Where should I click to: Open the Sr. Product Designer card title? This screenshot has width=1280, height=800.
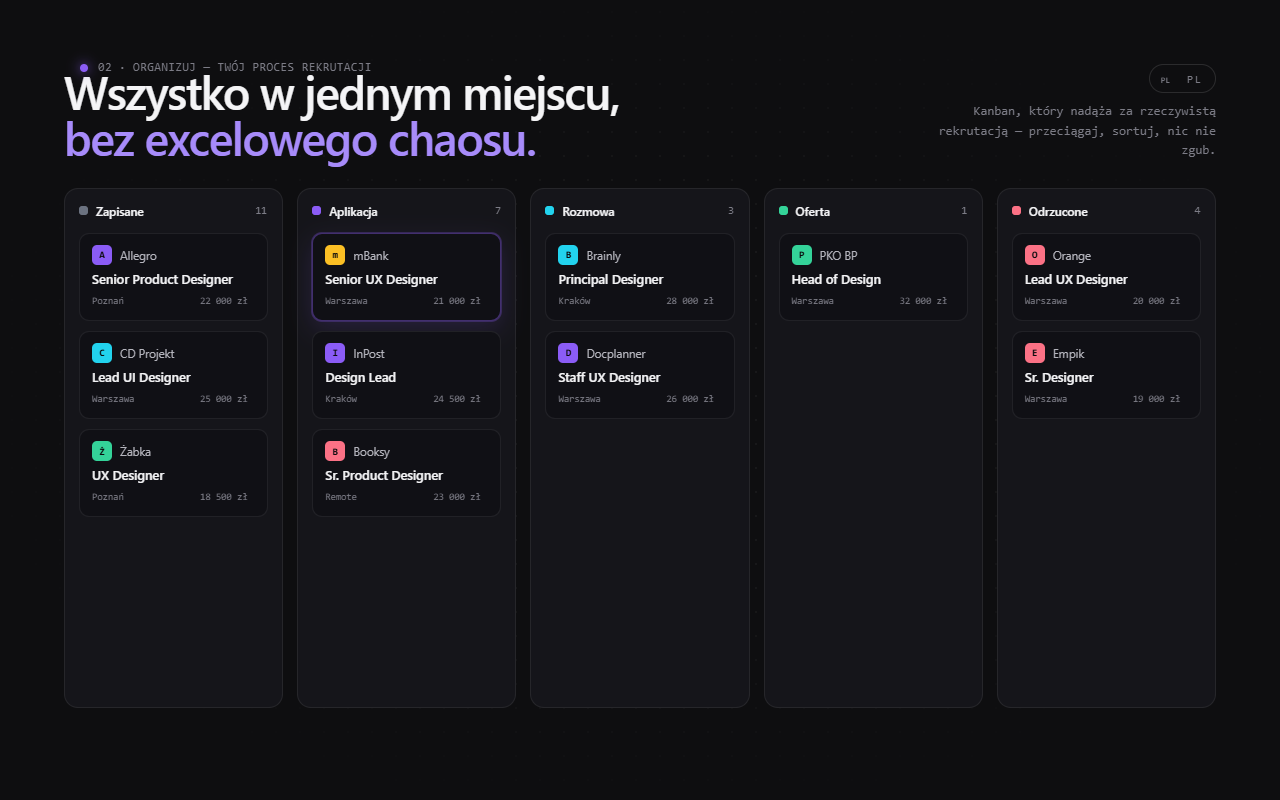pyautogui.click(x=384, y=476)
